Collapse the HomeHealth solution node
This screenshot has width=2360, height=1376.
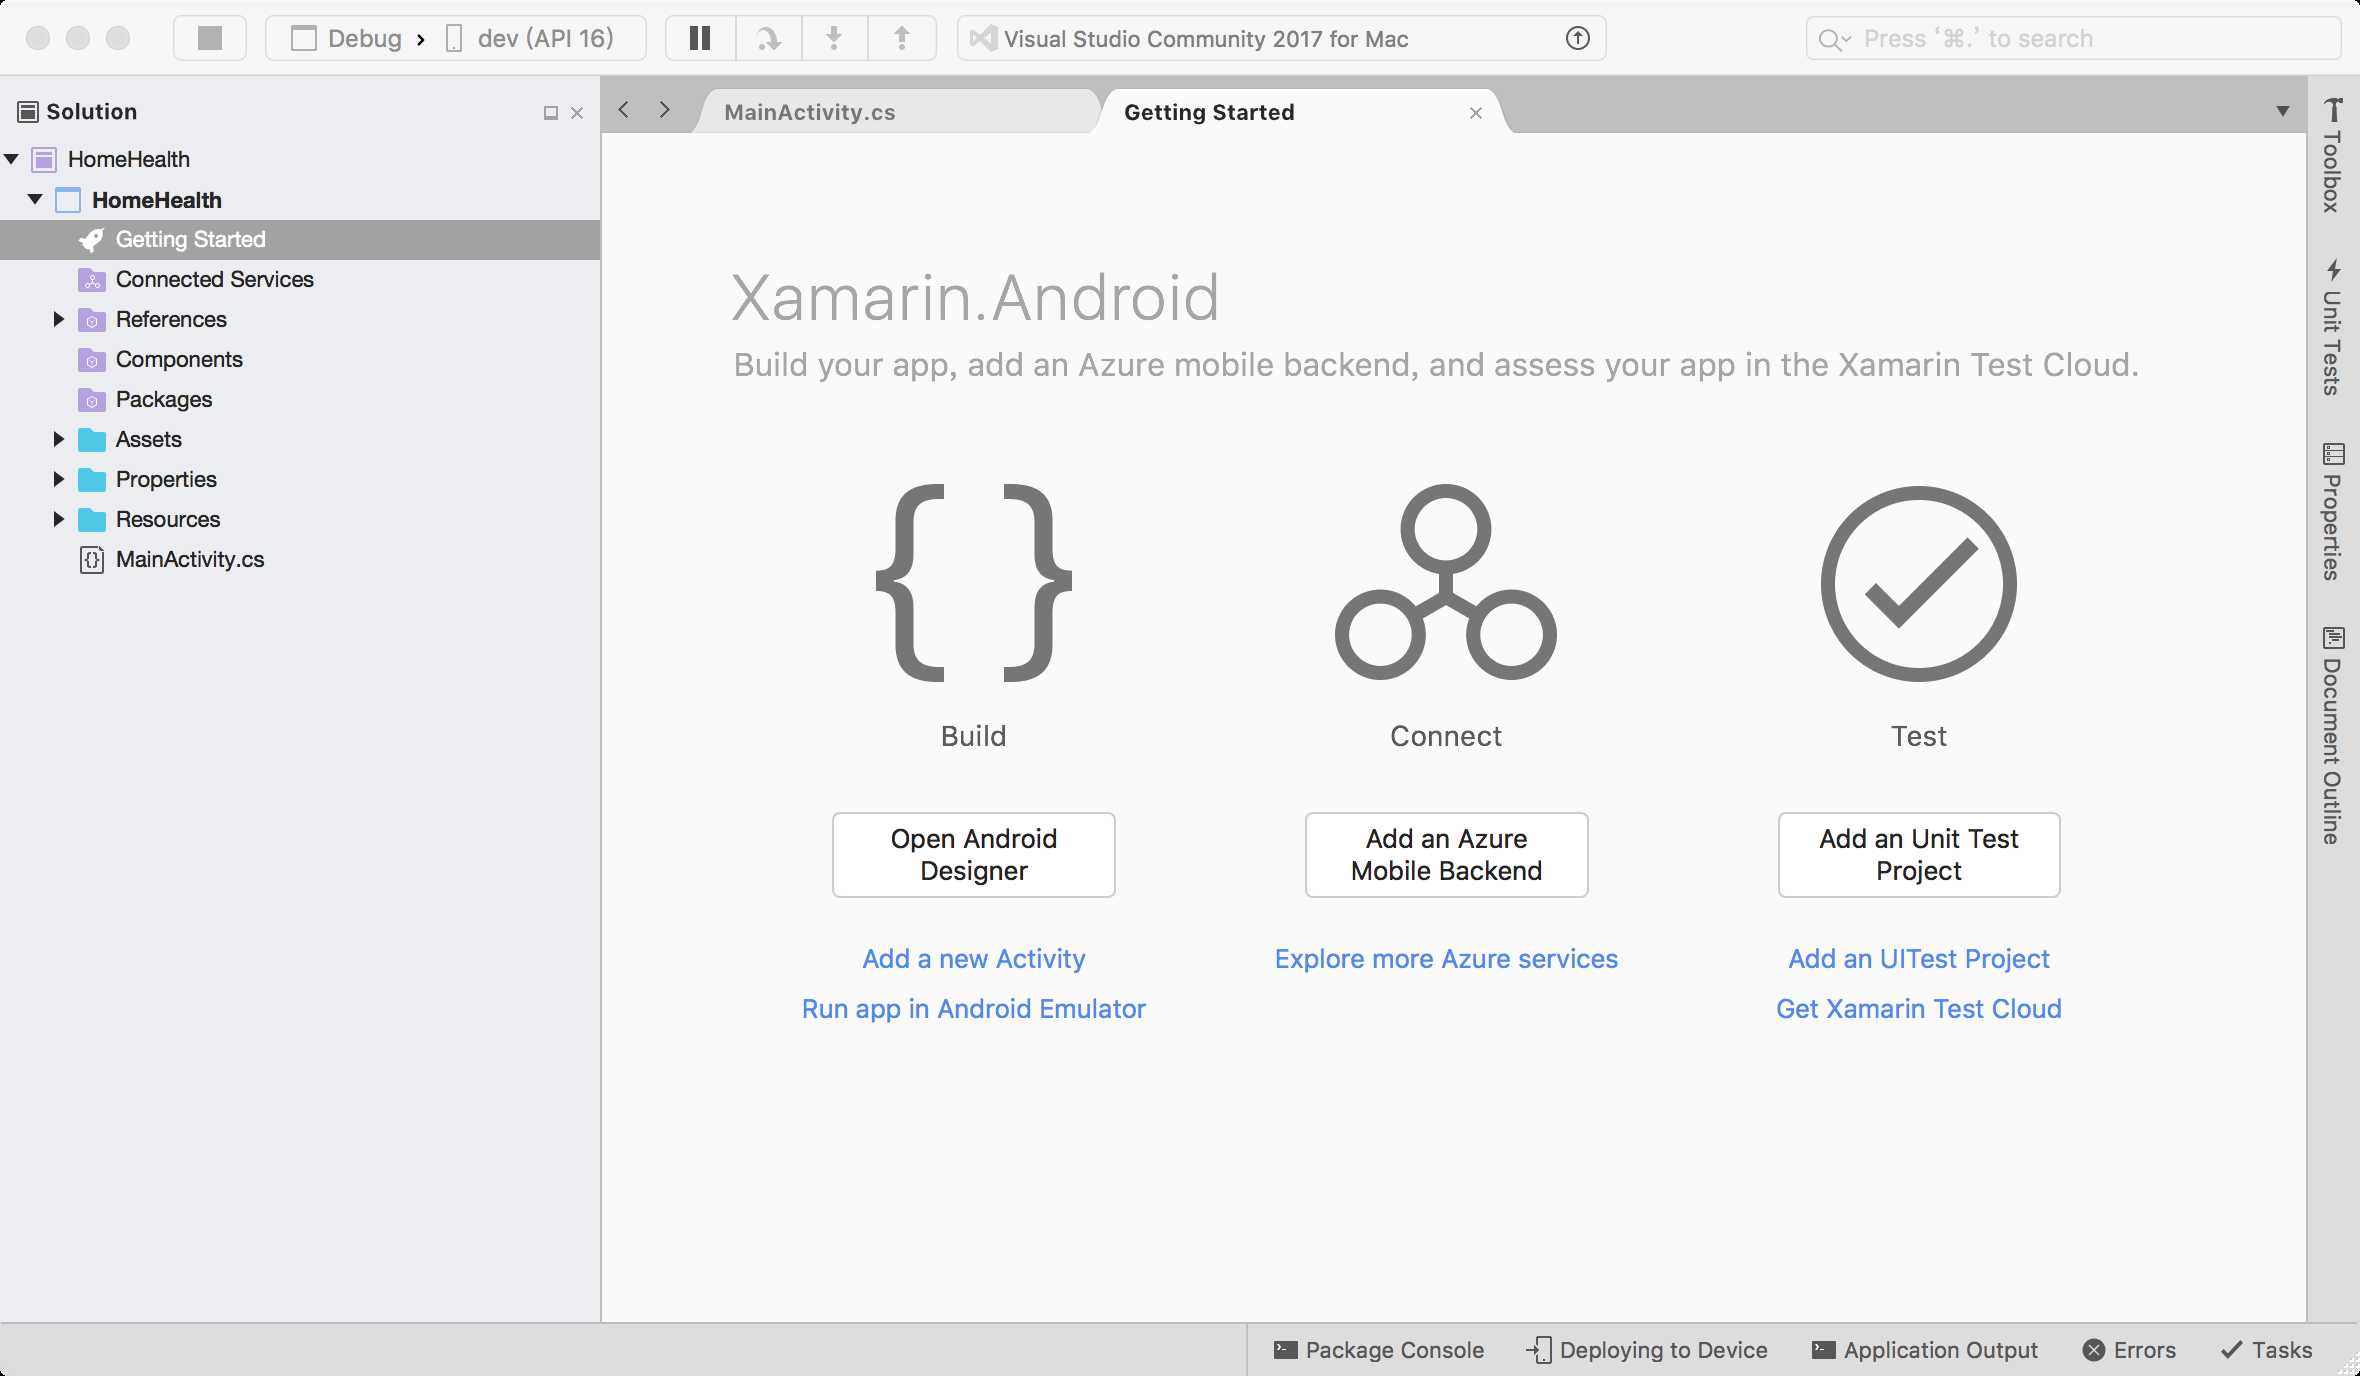coord(12,159)
